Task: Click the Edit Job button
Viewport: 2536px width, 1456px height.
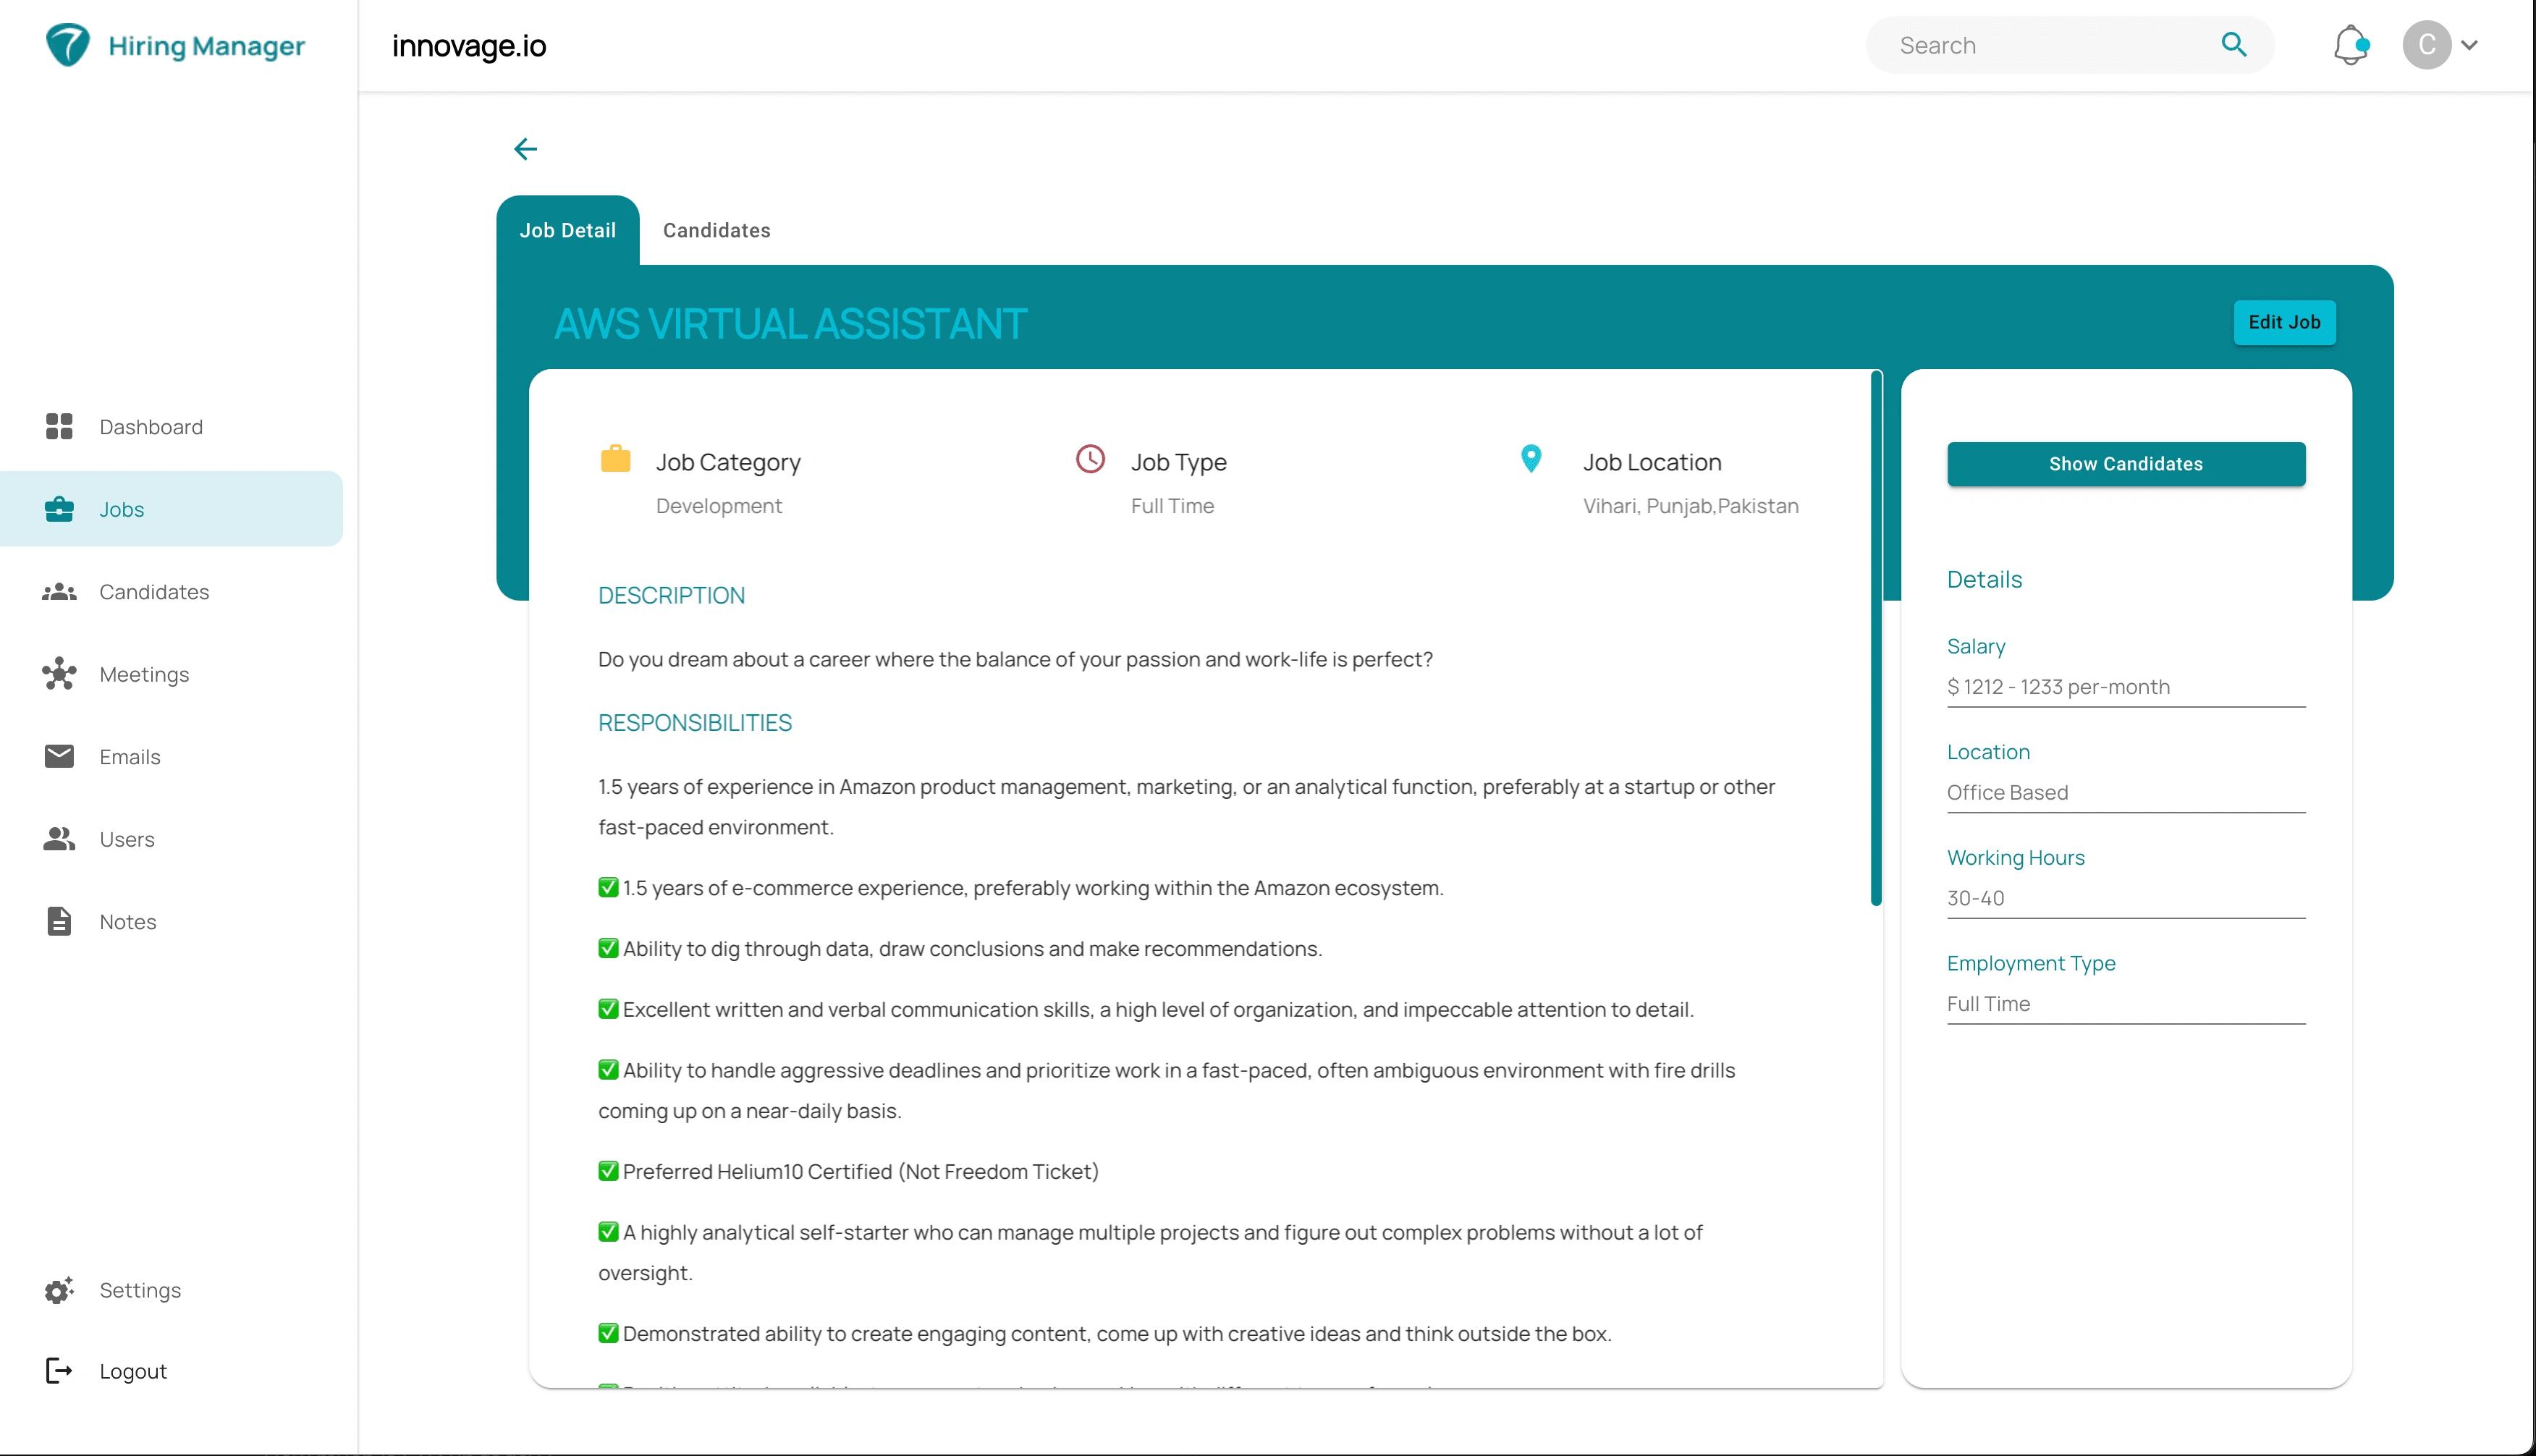Action: pos(2284,322)
